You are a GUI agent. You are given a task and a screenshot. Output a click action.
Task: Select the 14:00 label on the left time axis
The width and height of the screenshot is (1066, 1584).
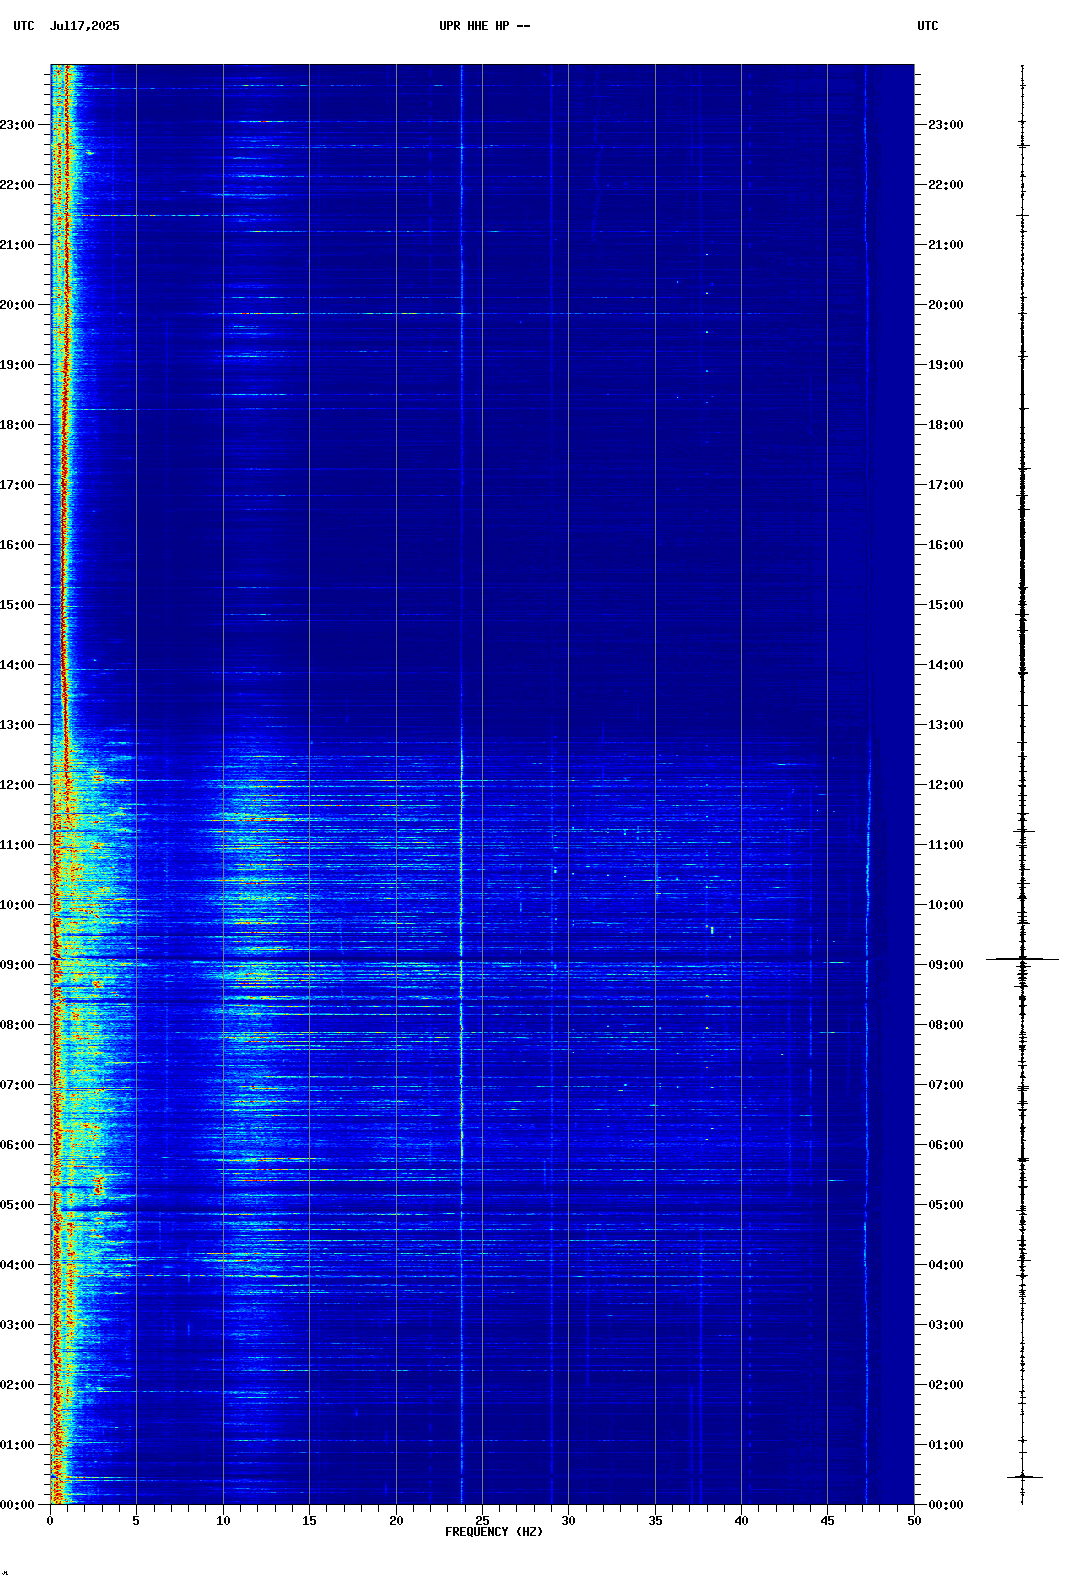(17, 665)
